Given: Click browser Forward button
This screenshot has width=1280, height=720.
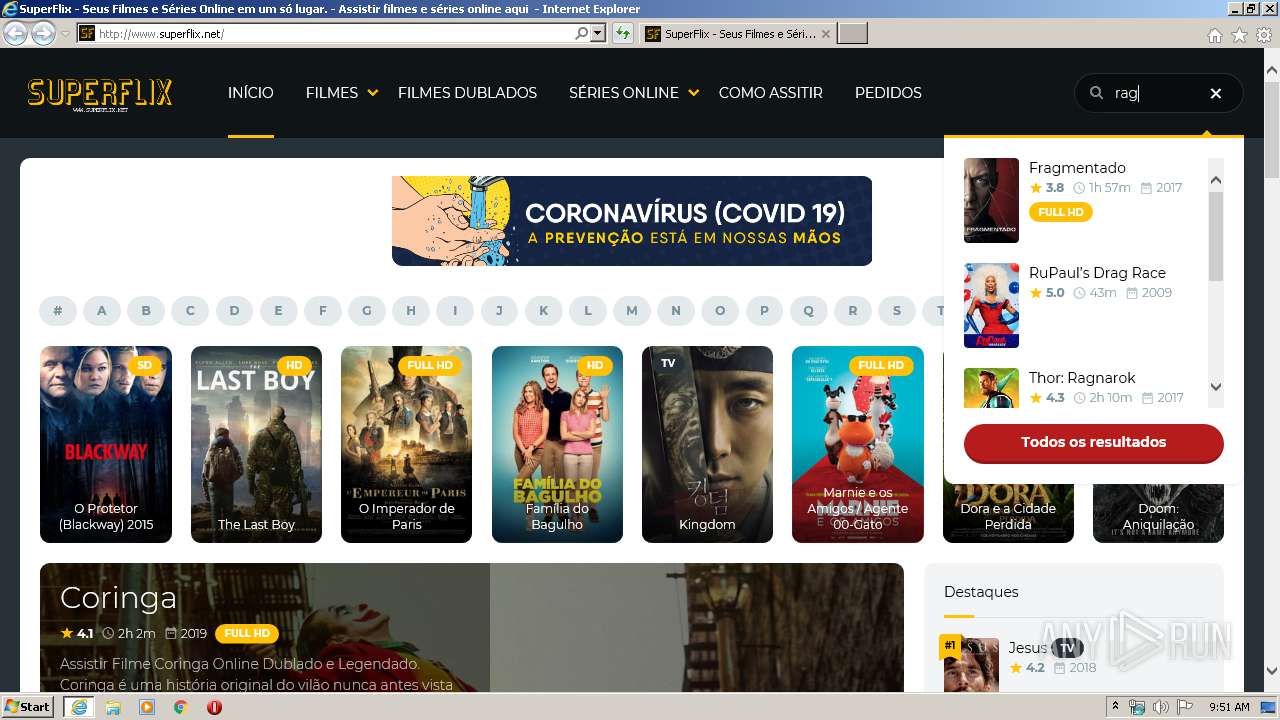Looking at the screenshot, I should point(43,33).
